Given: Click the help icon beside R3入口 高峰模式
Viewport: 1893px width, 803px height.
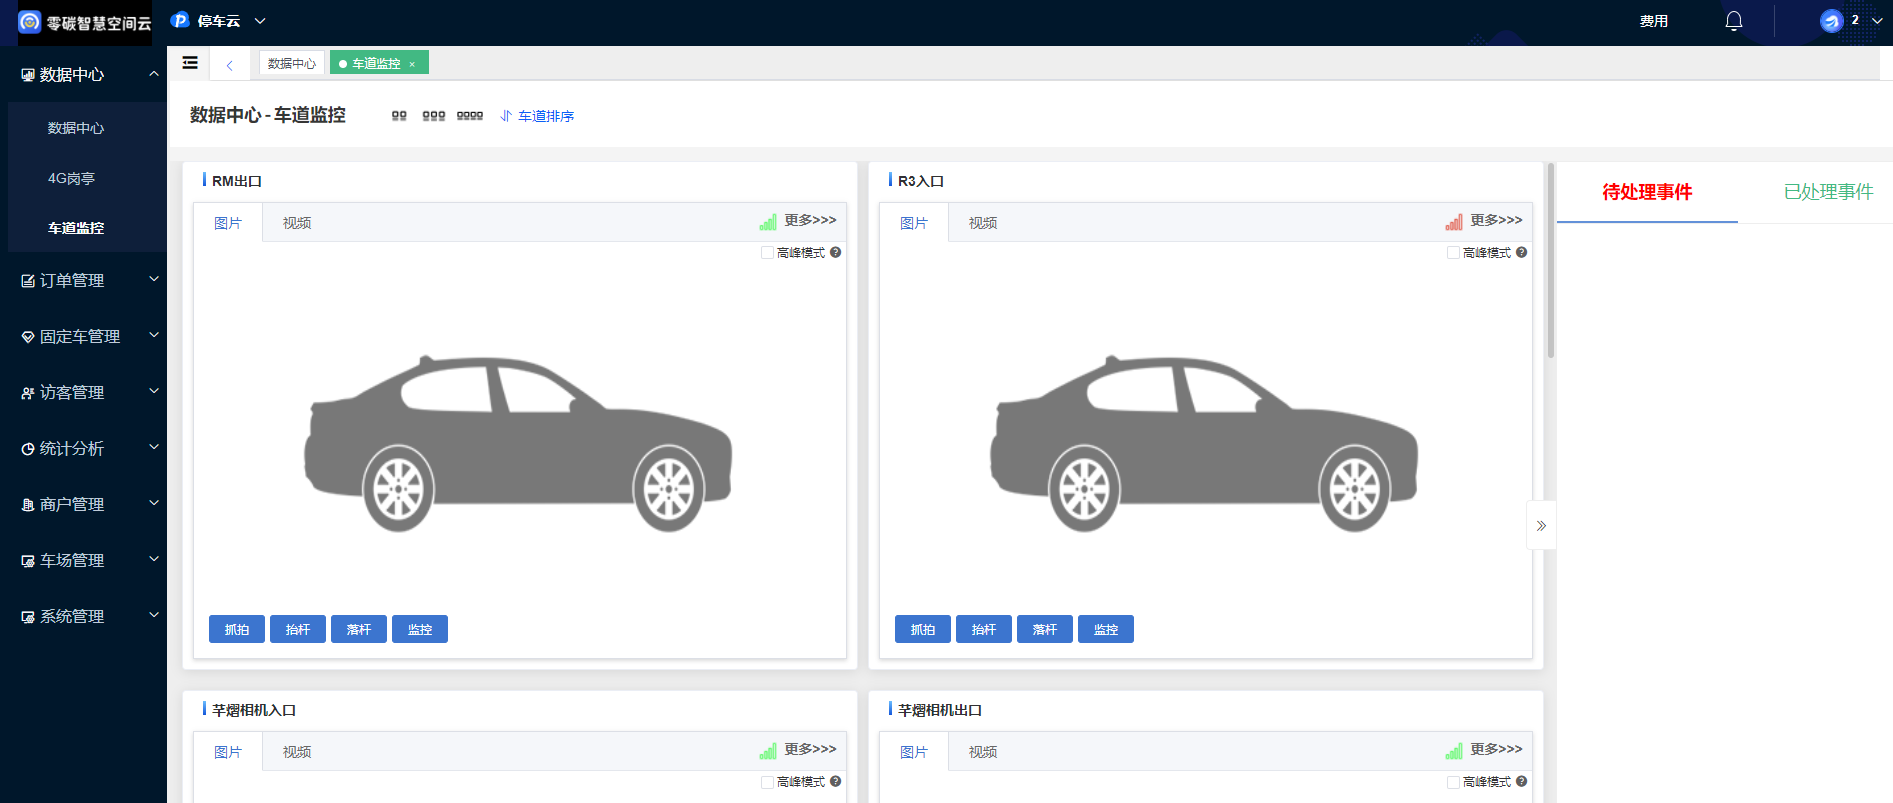Looking at the screenshot, I should [1522, 252].
